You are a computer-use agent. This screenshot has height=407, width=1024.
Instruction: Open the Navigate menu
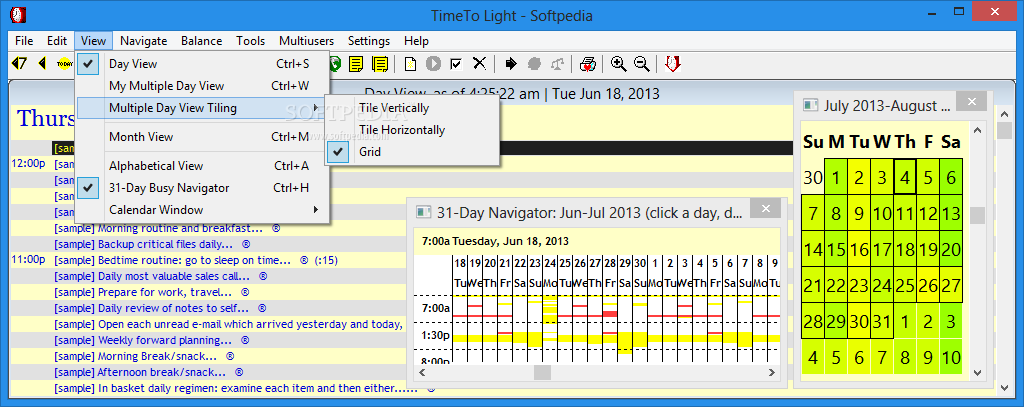(x=144, y=41)
